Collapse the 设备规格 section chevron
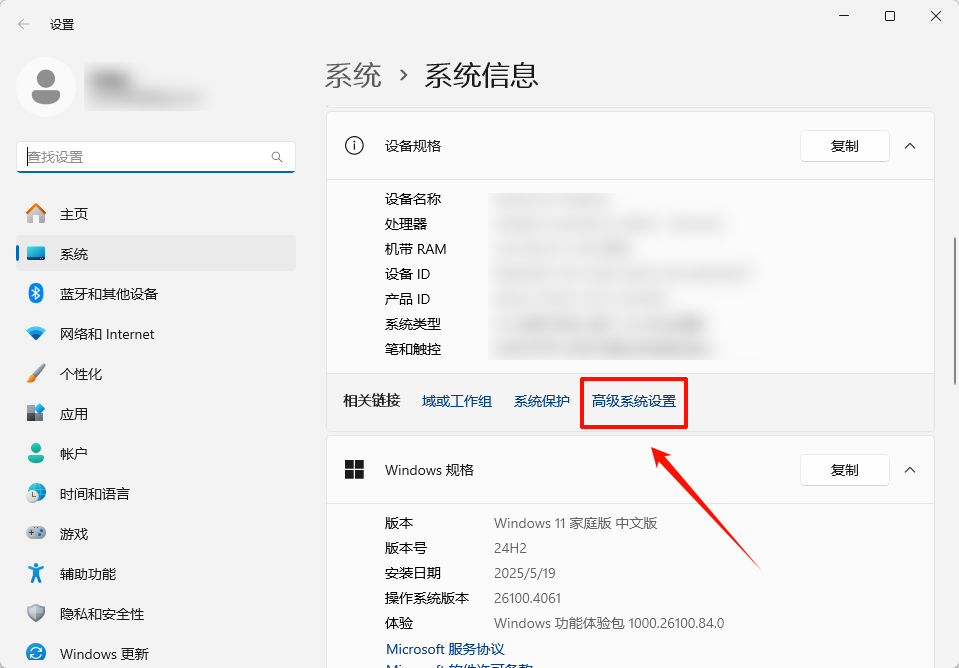This screenshot has height=668, width=959. point(910,146)
